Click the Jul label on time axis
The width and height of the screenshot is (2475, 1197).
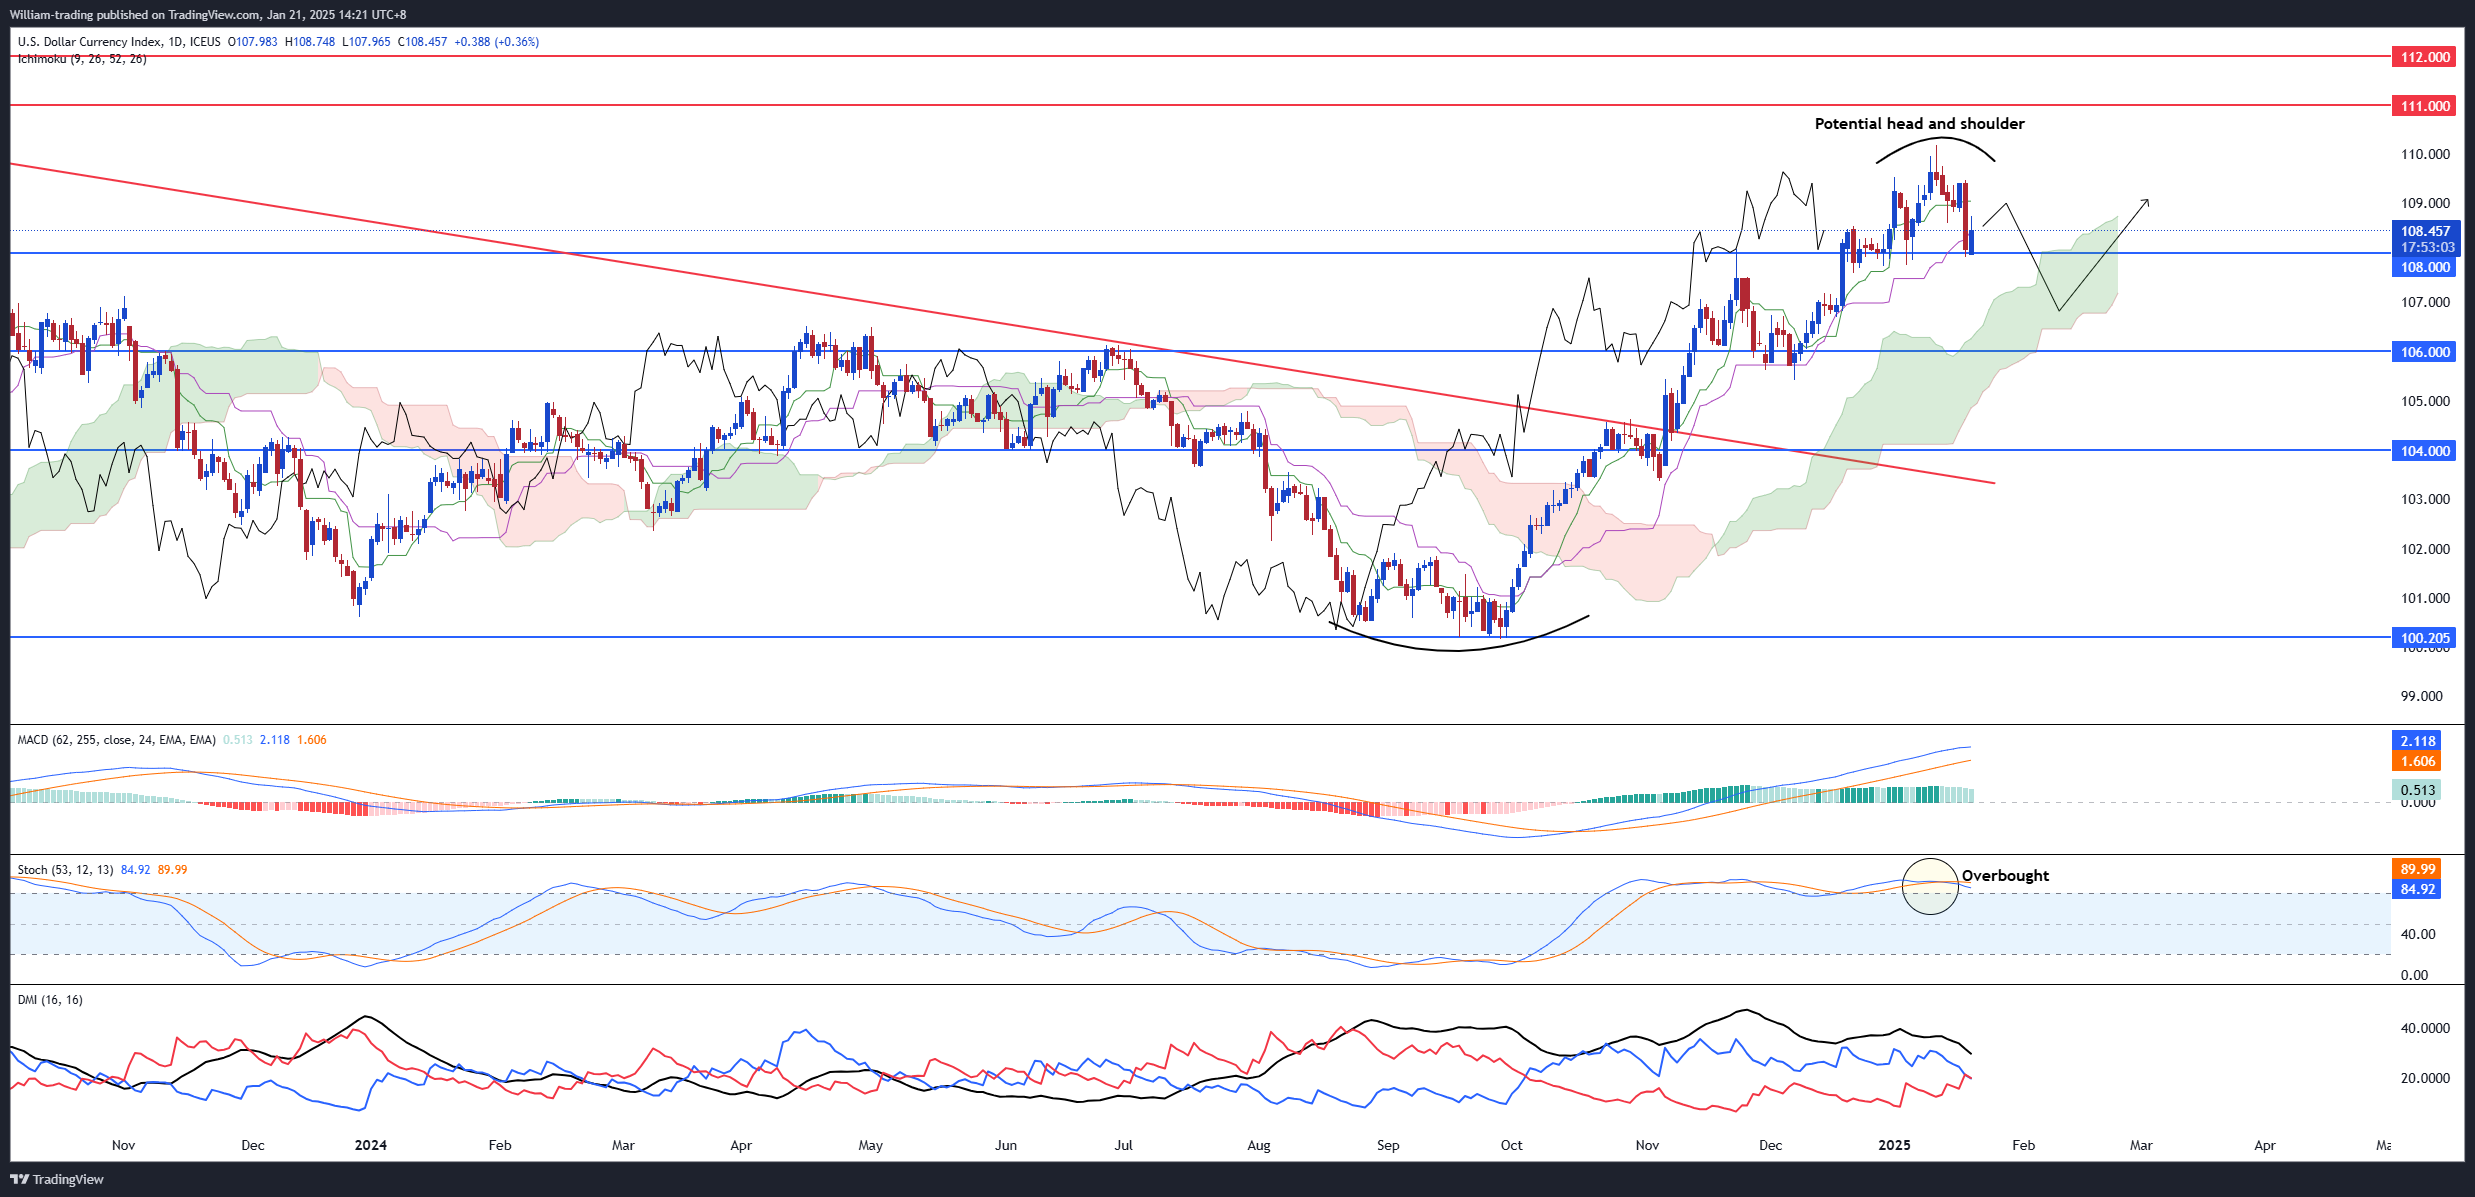coord(1123,1145)
